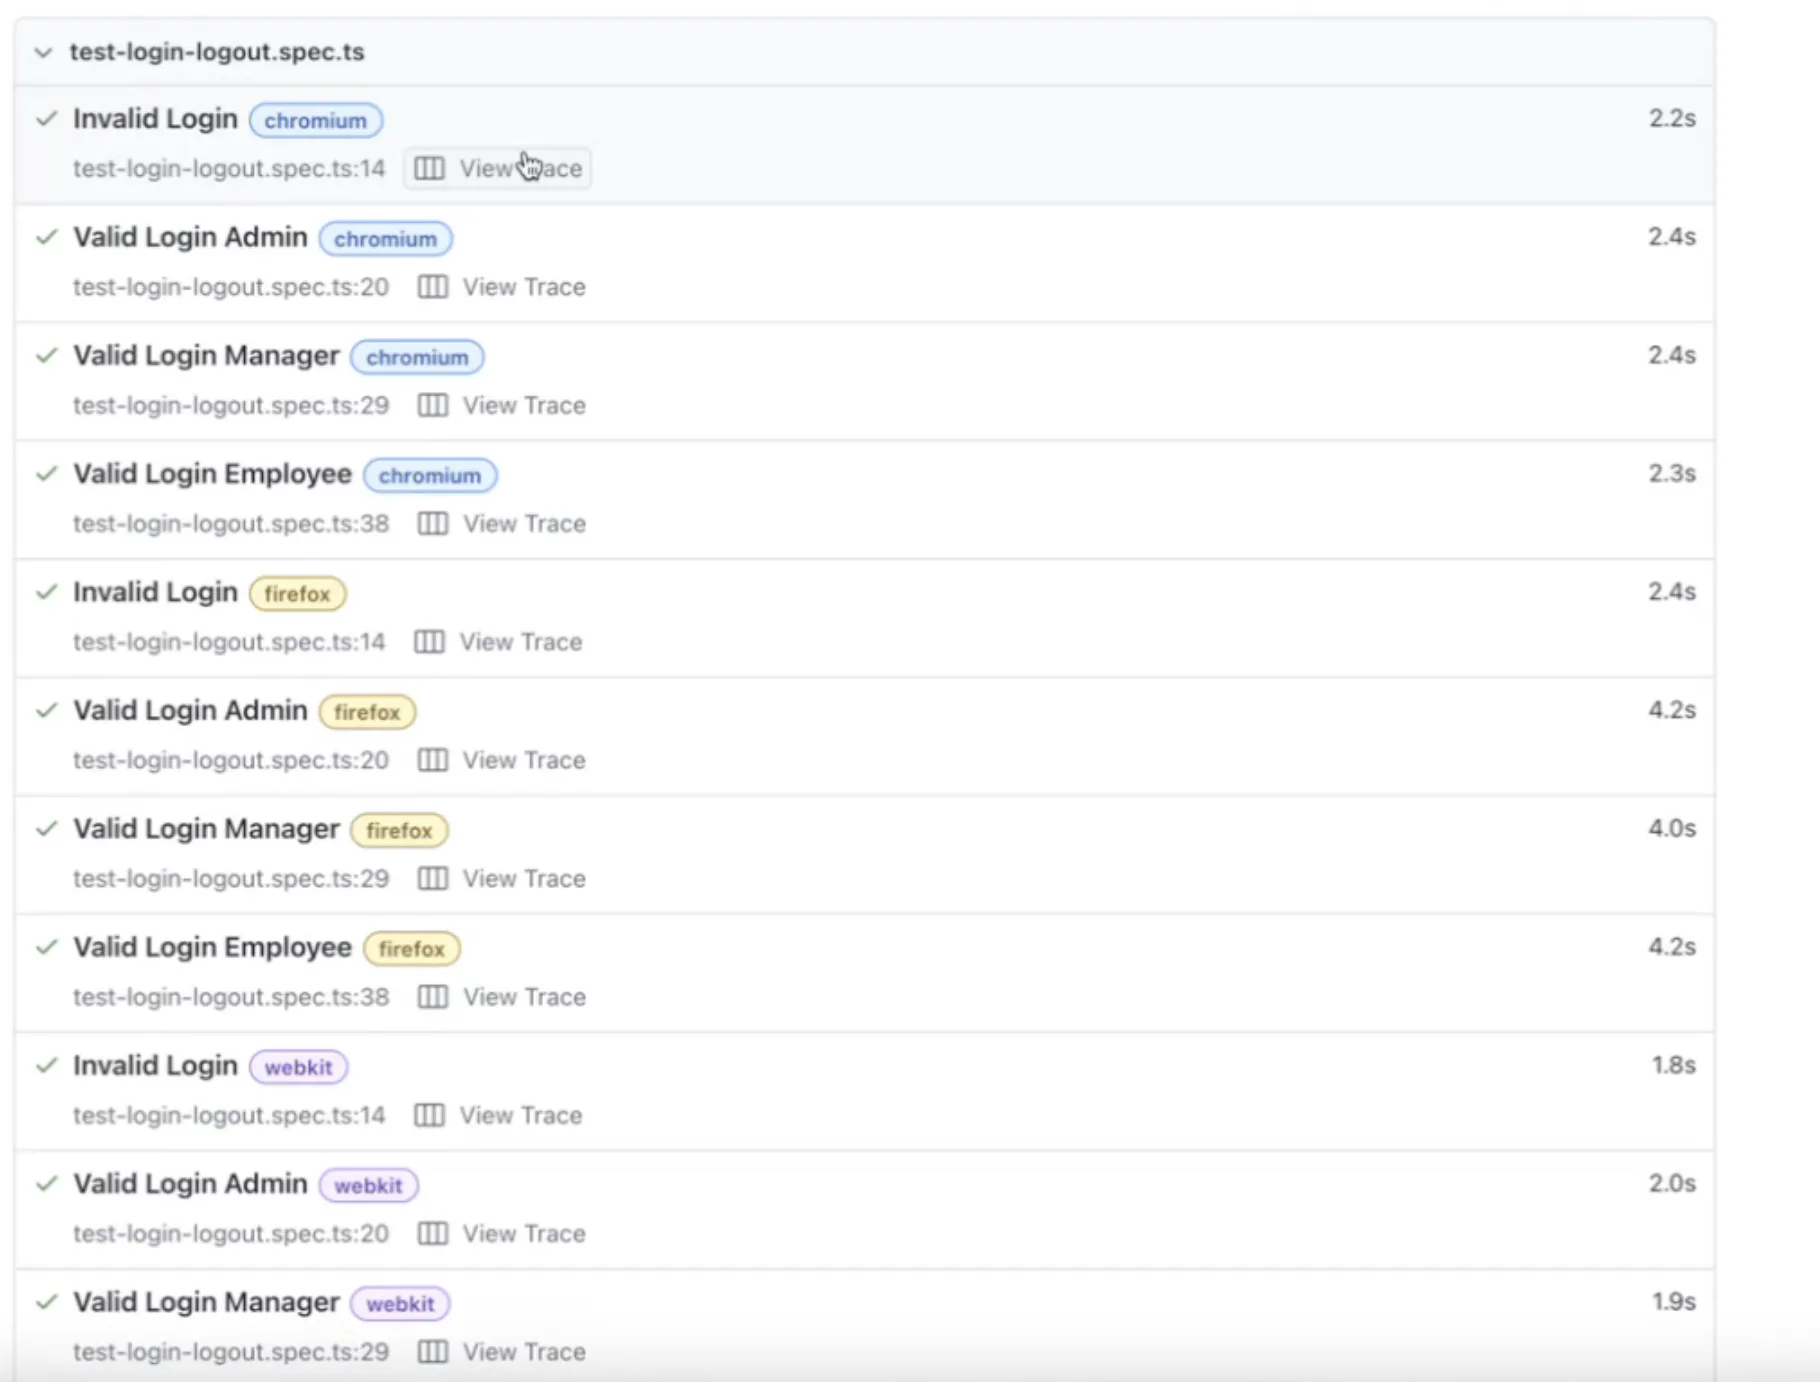The image size is (1820, 1382).
Task: Click trace icon for firefox Invalid Login
Action: (429, 642)
